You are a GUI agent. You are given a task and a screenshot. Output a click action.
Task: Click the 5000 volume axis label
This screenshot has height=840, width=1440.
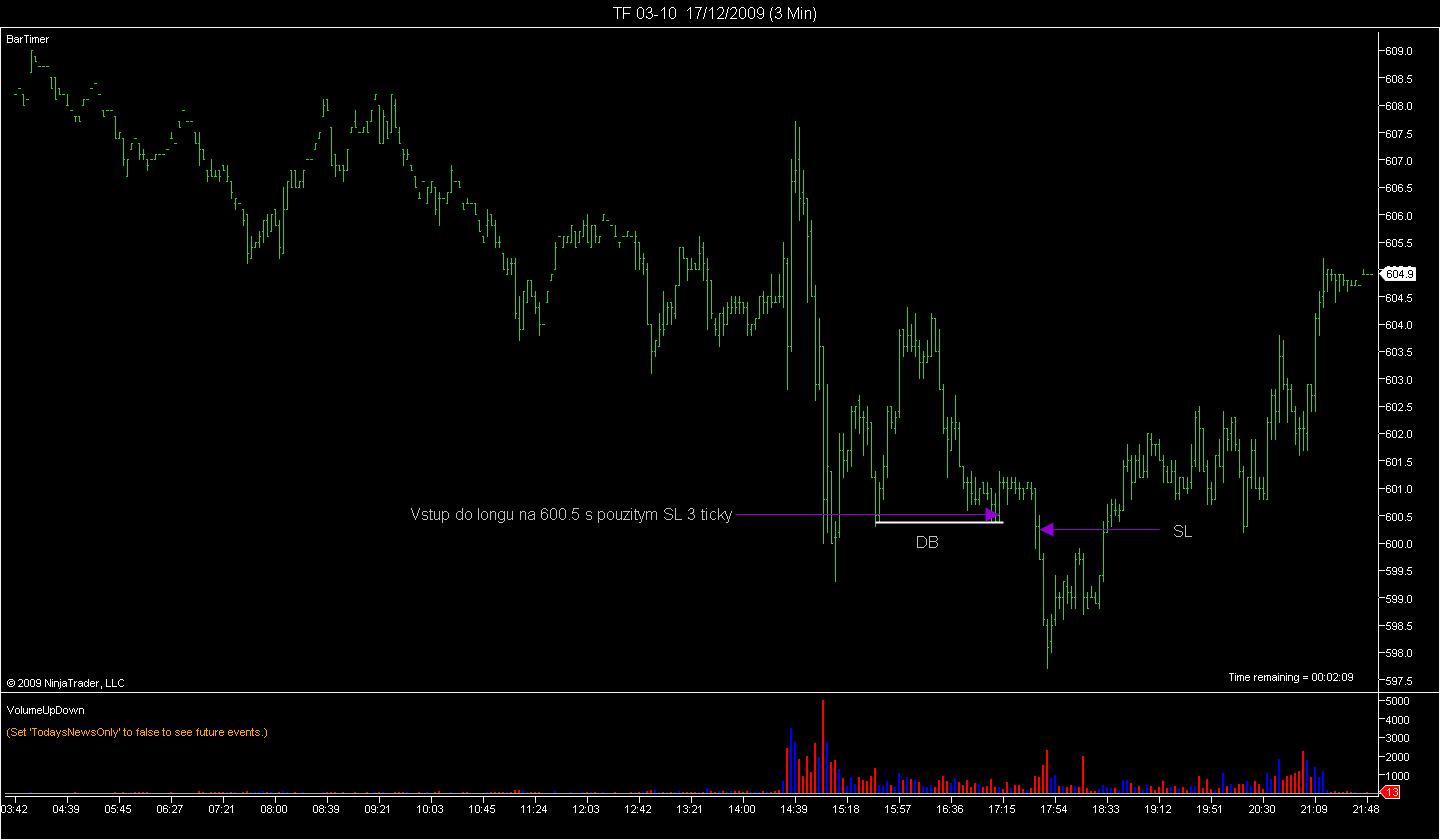pyautogui.click(x=1396, y=701)
